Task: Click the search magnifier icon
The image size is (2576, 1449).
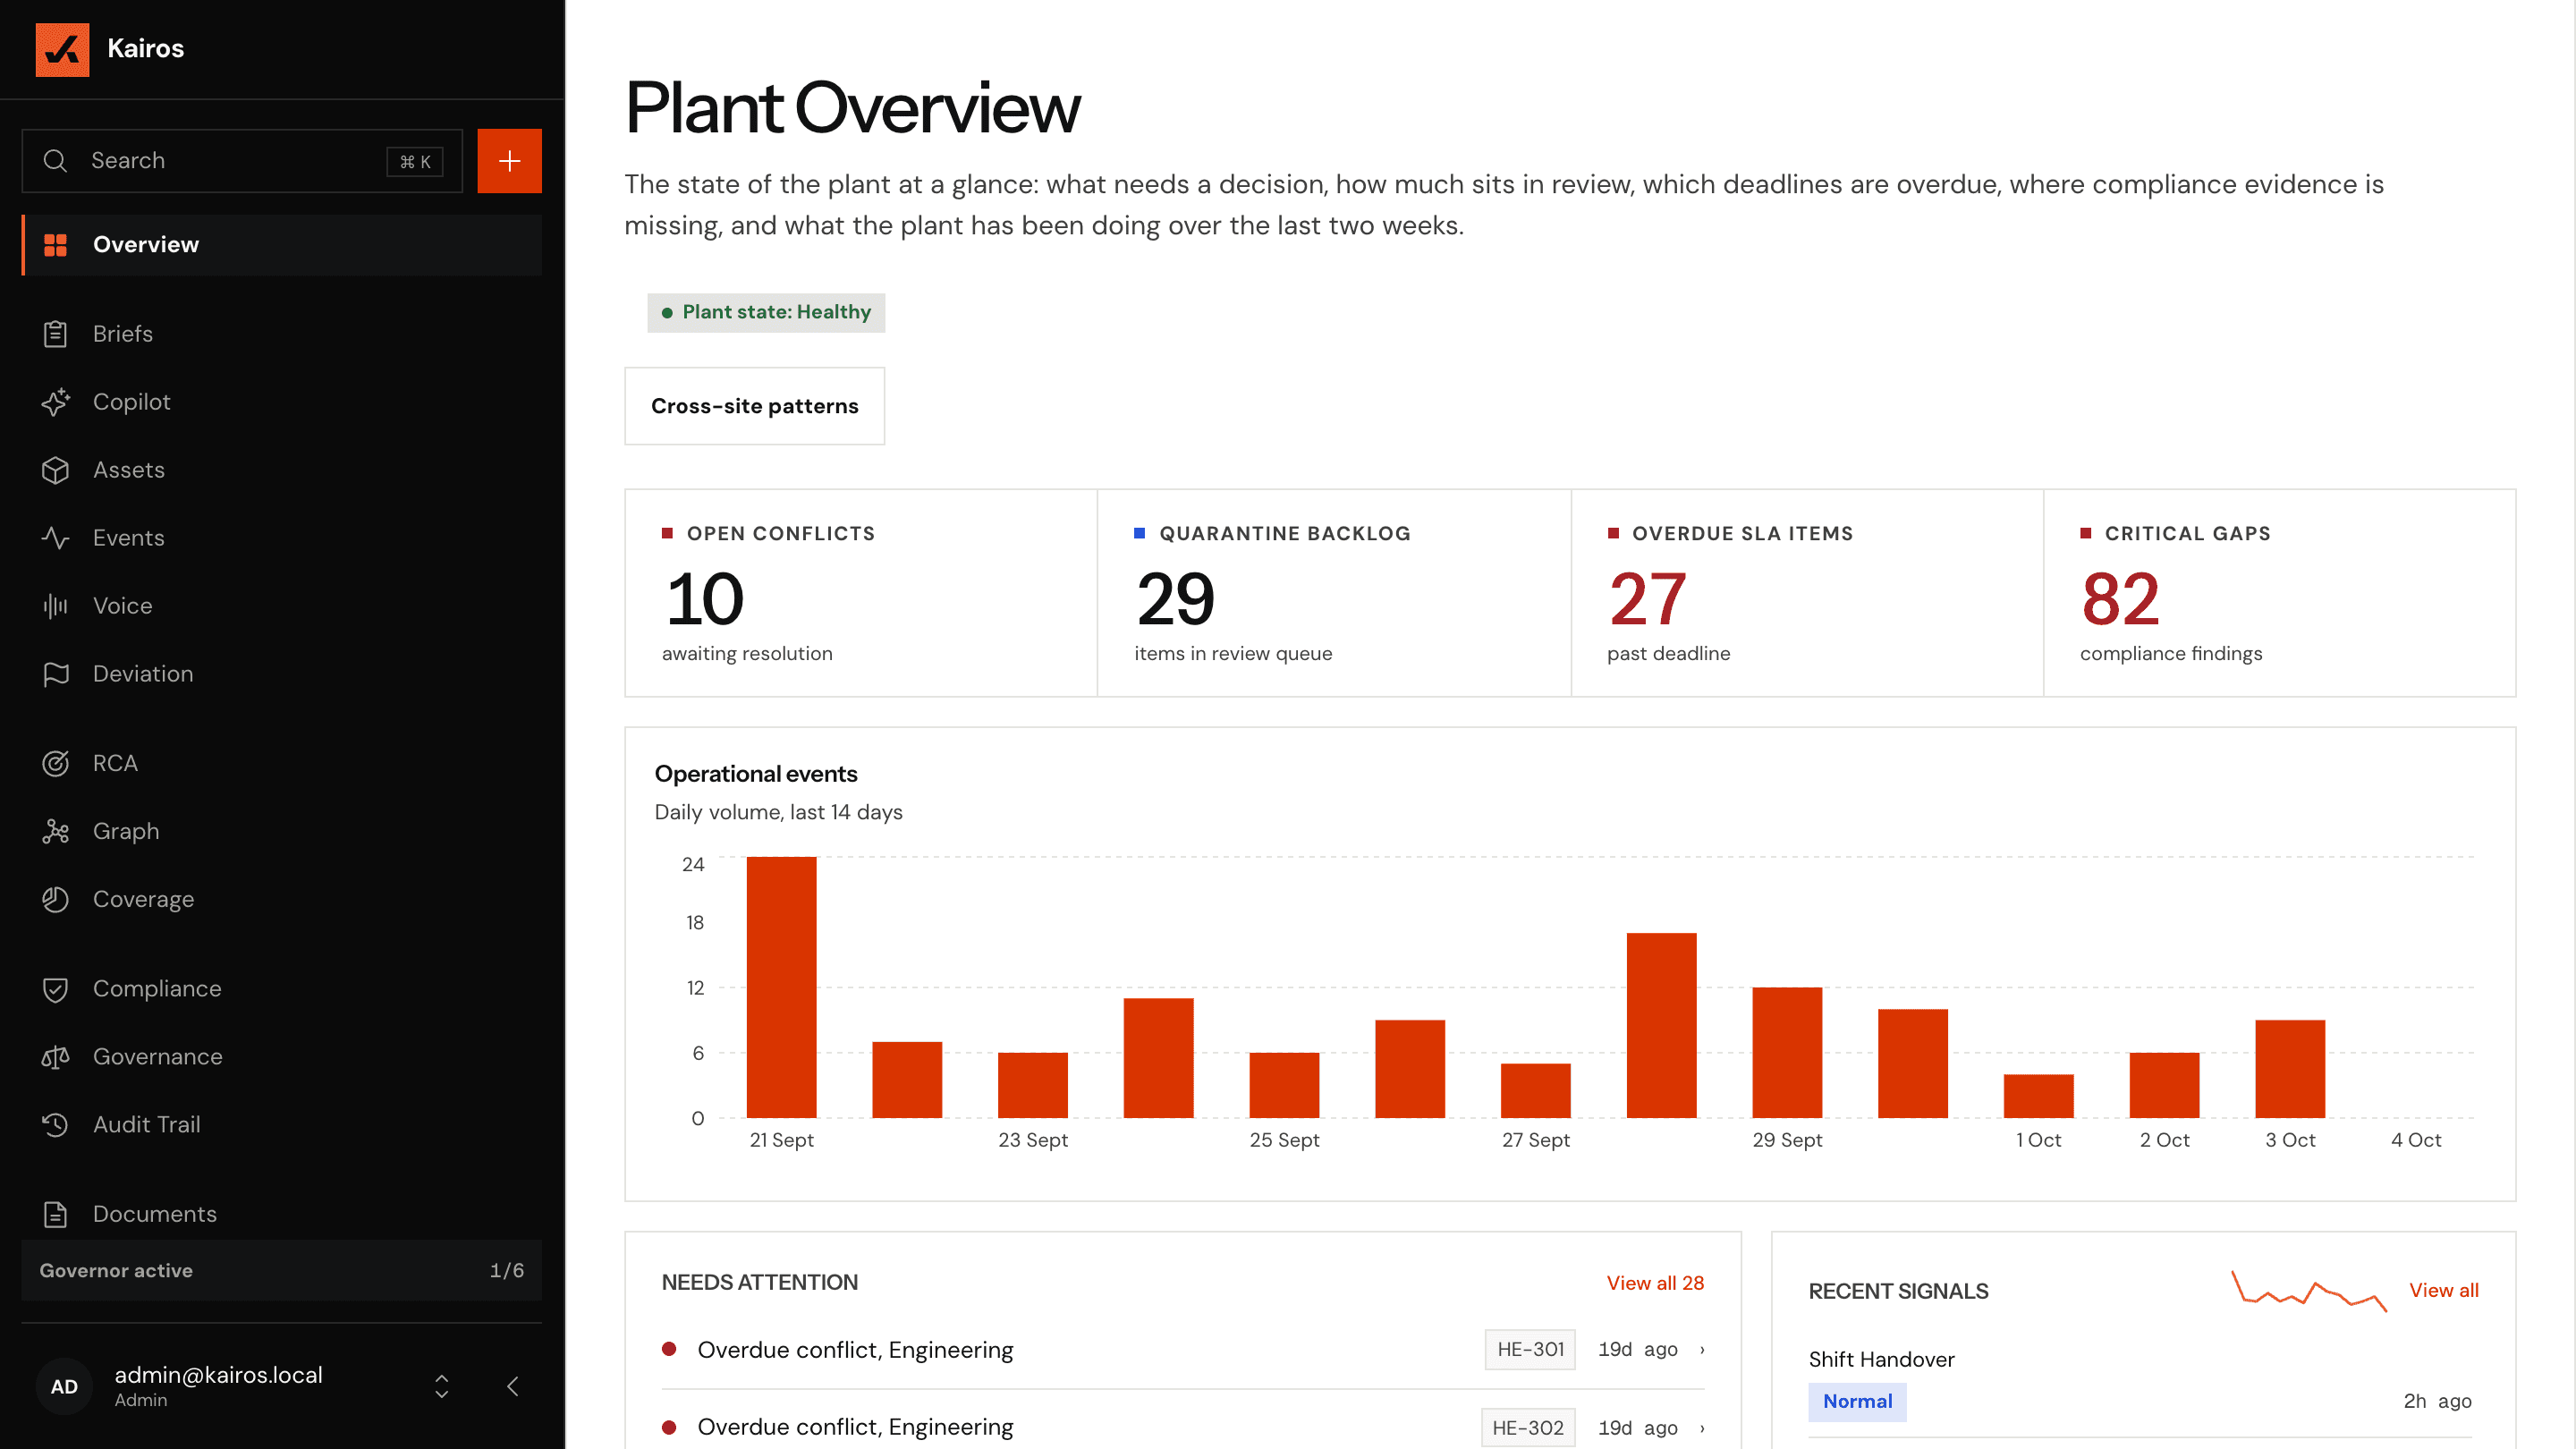Action: 56,161
